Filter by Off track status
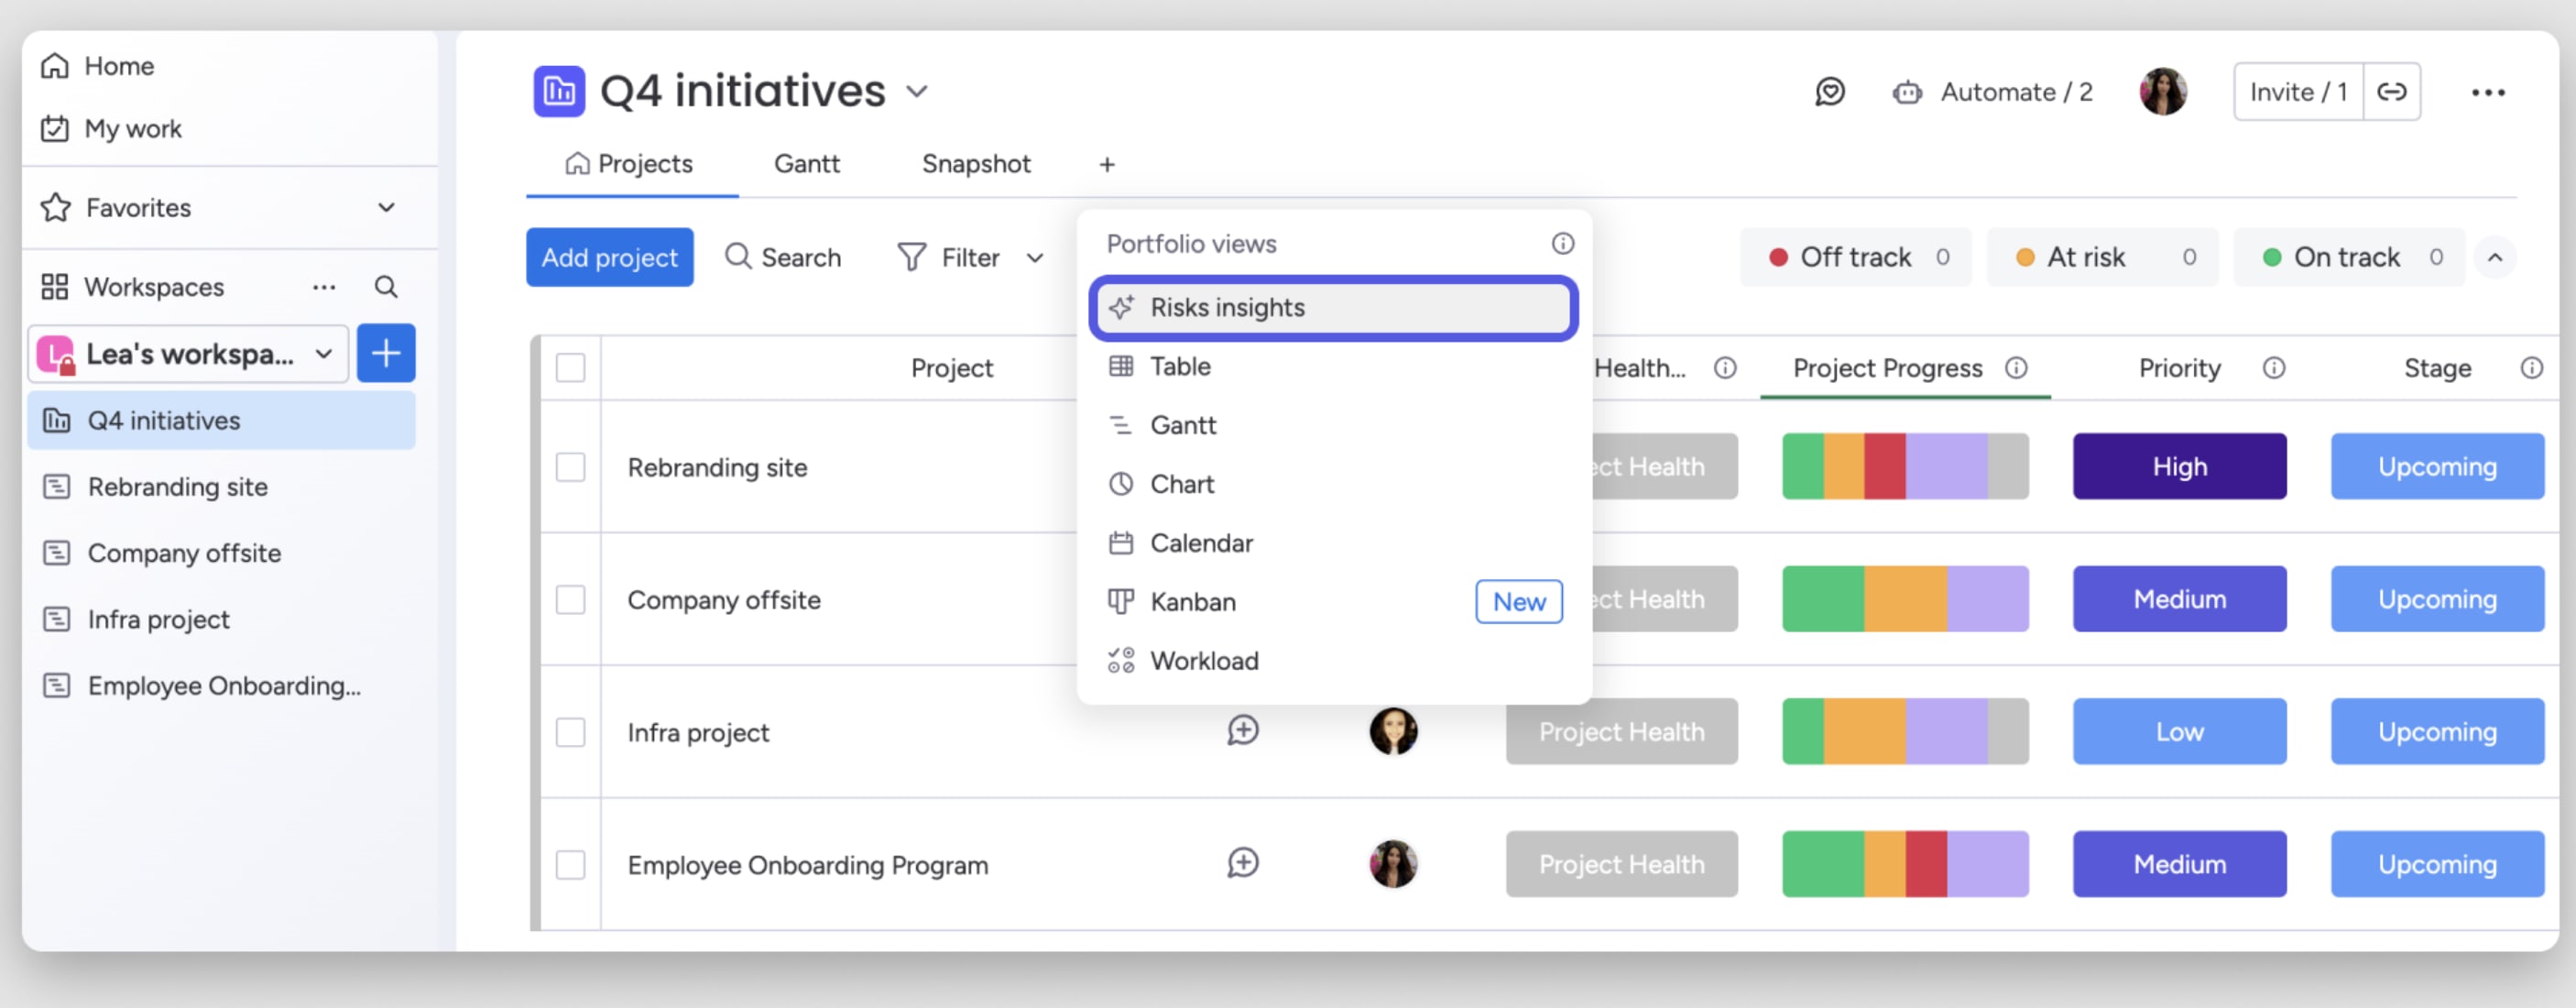The height and width of the screenshot is (1008, 2576). coord(1856,258)
